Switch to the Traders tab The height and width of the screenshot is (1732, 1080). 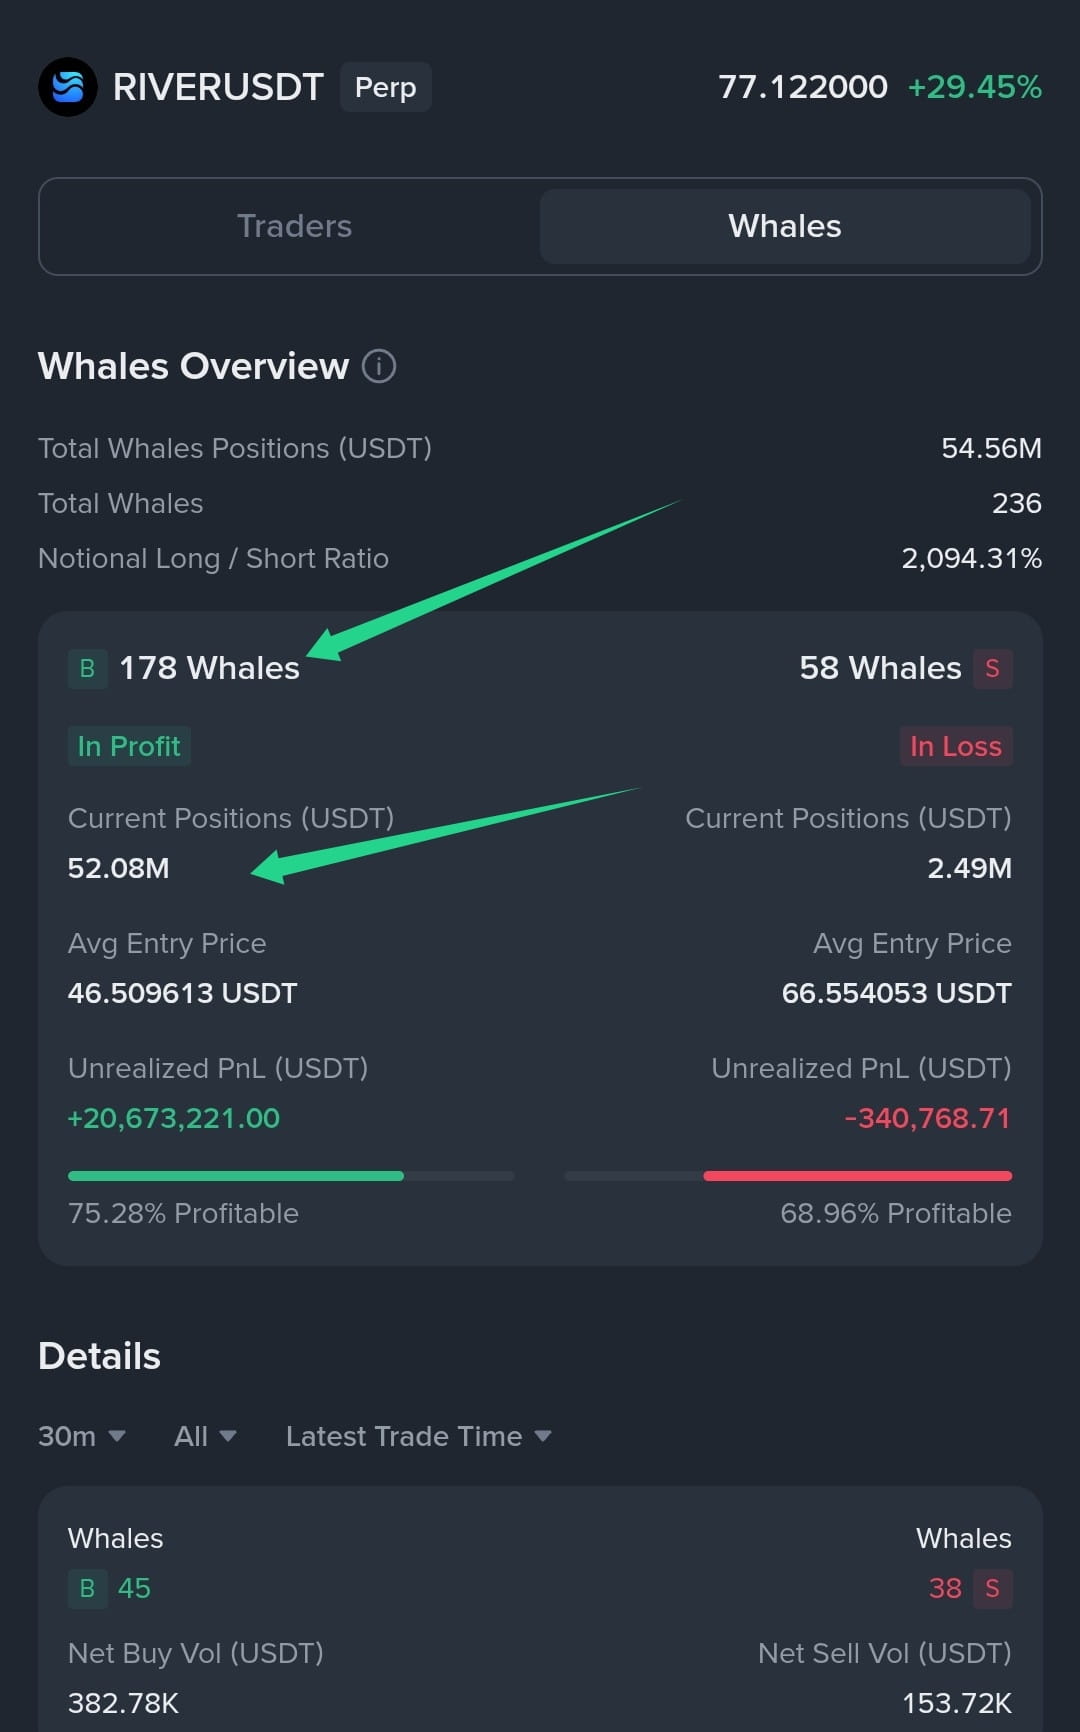(294, 226)
